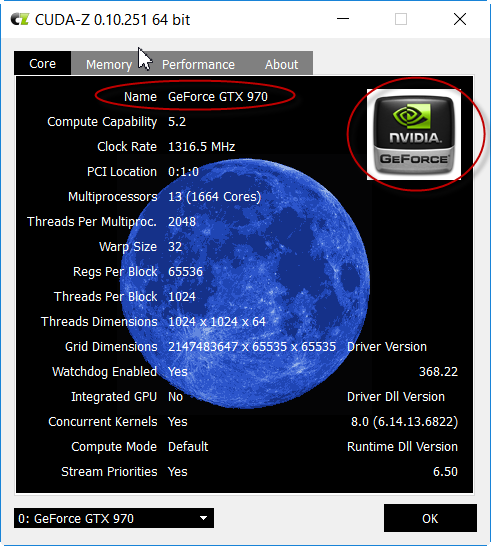The image size is (491, 546).
Task: Close the CUDA-Z window
Action: coord(460,19)
